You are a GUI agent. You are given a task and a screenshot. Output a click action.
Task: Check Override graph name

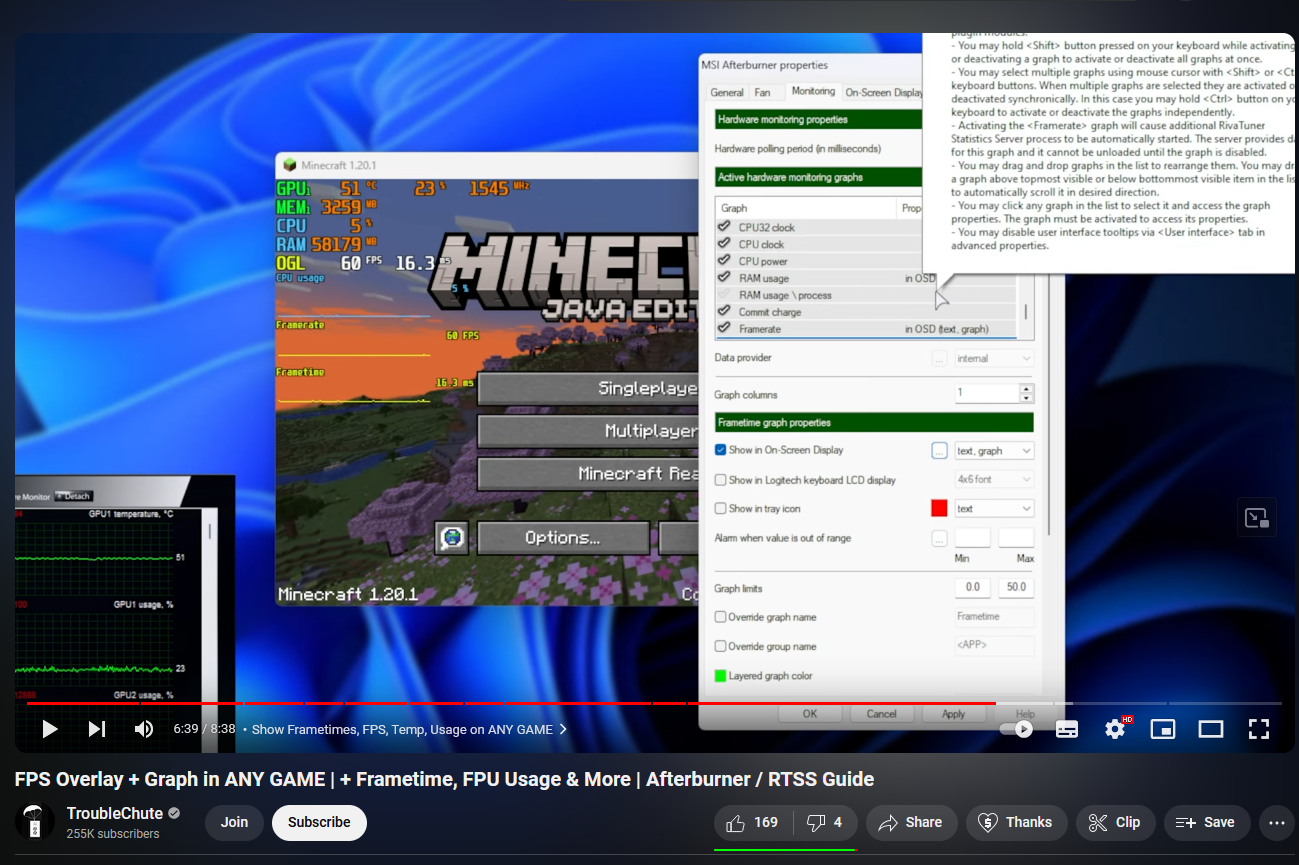click(x=721, y=617)
